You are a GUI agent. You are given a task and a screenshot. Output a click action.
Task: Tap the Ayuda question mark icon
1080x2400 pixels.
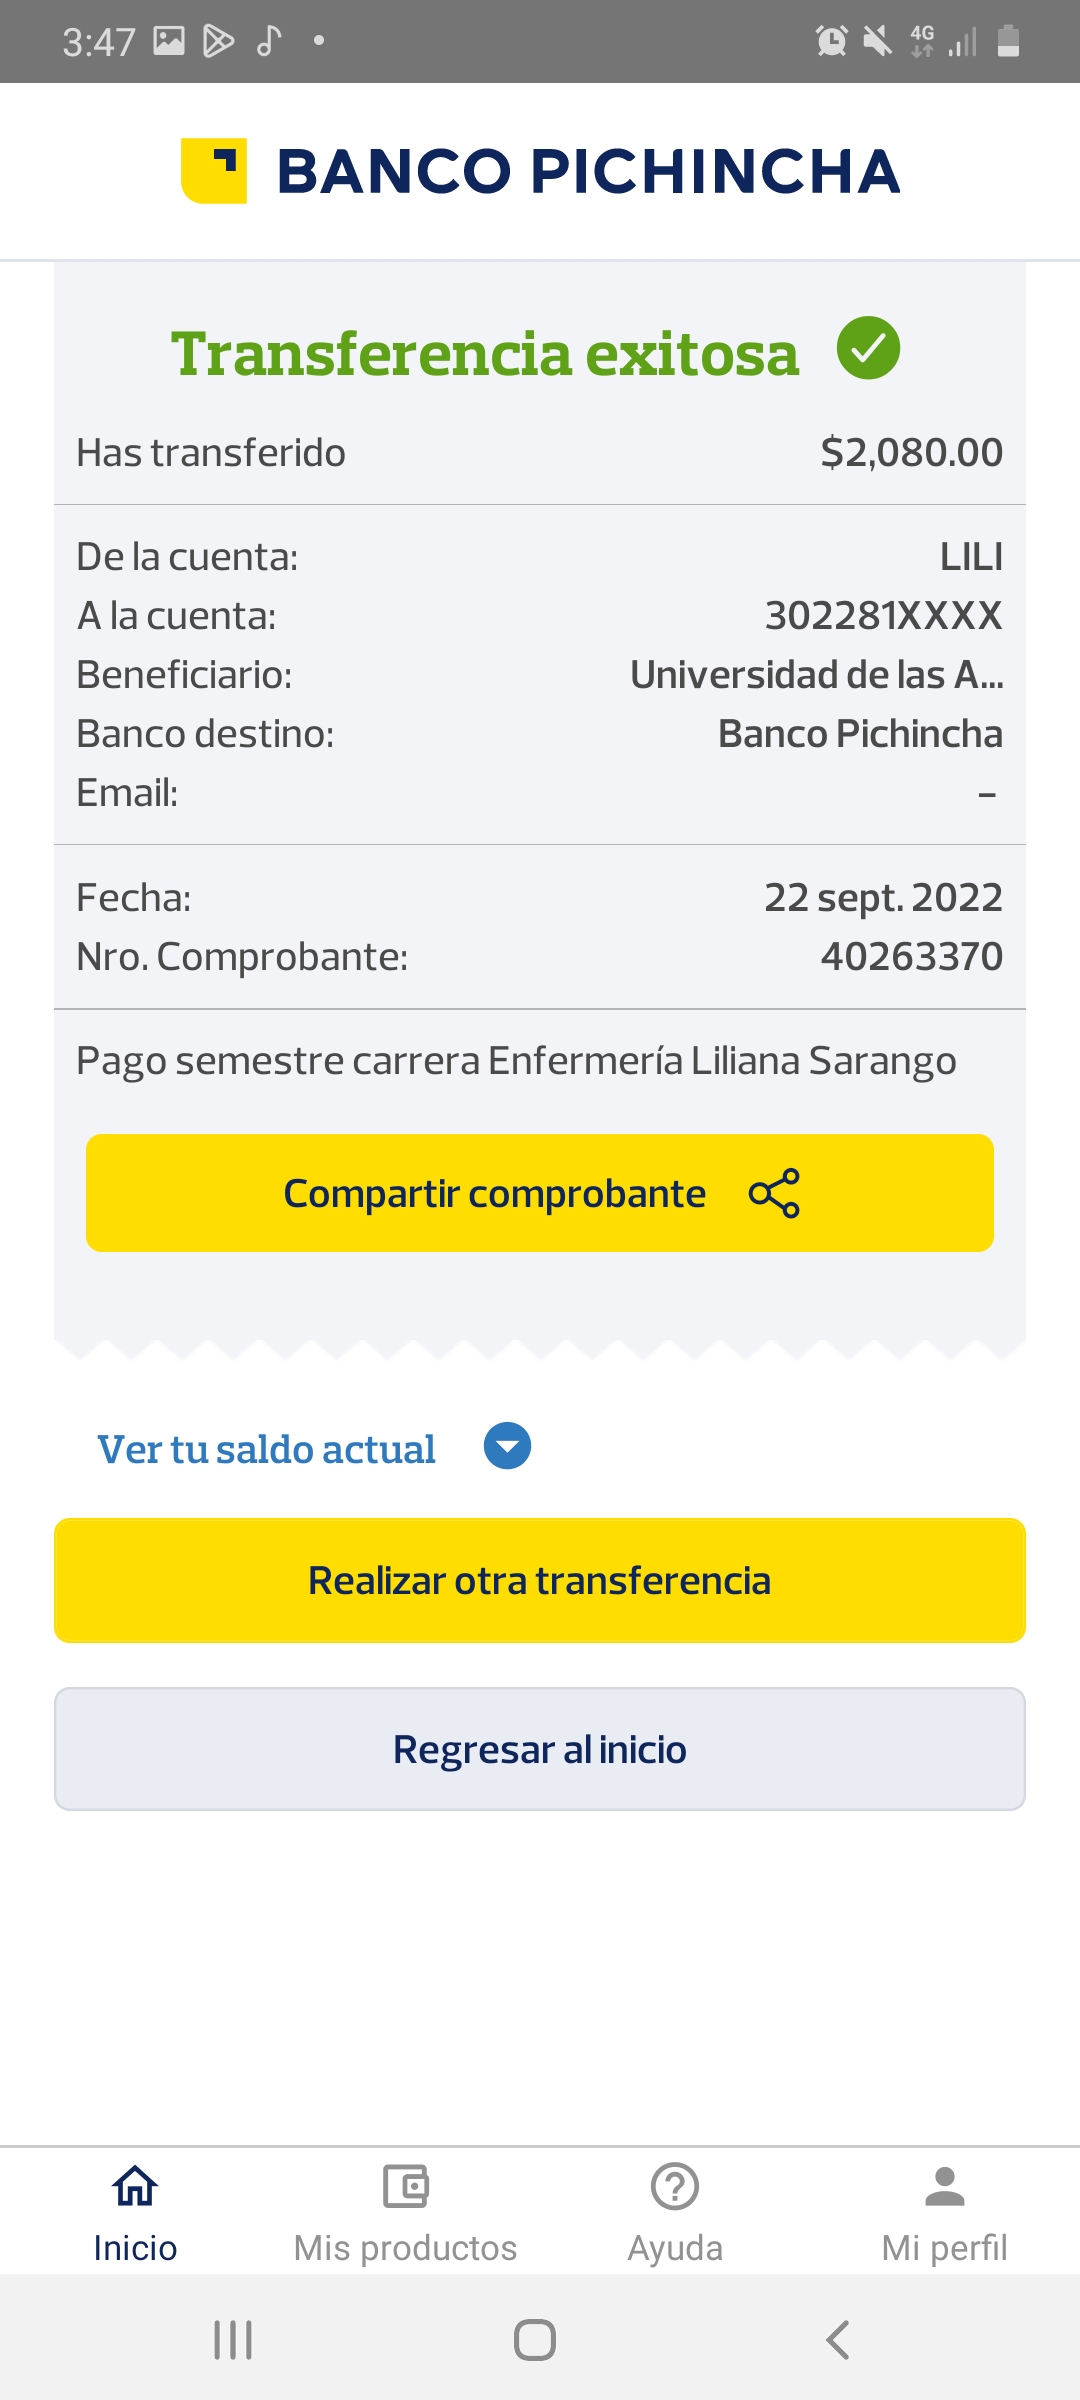click(x=675, y=2188)
